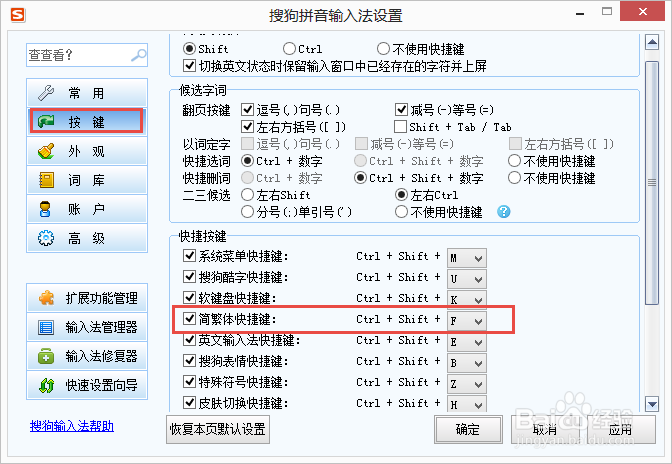Click 恢复本页默认设置 button

218,429
